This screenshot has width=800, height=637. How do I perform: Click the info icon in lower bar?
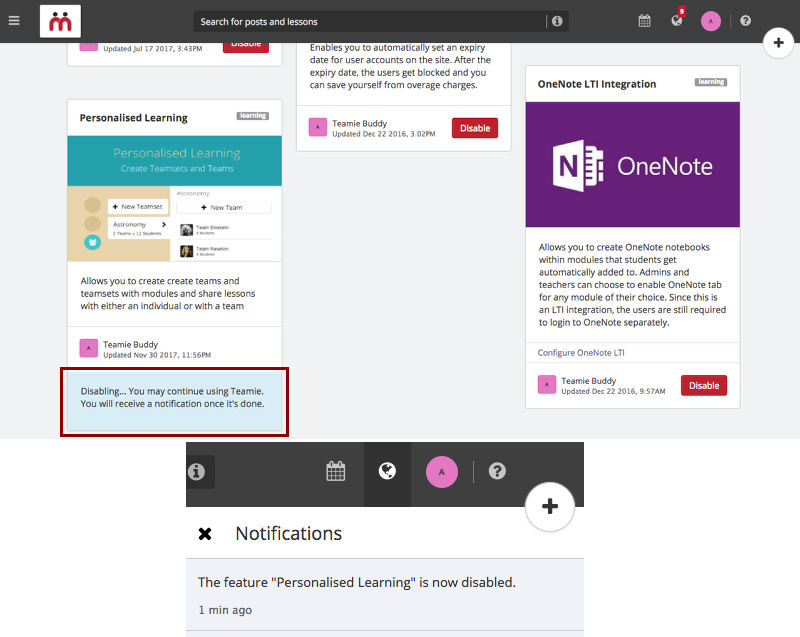tap(196, 472)
